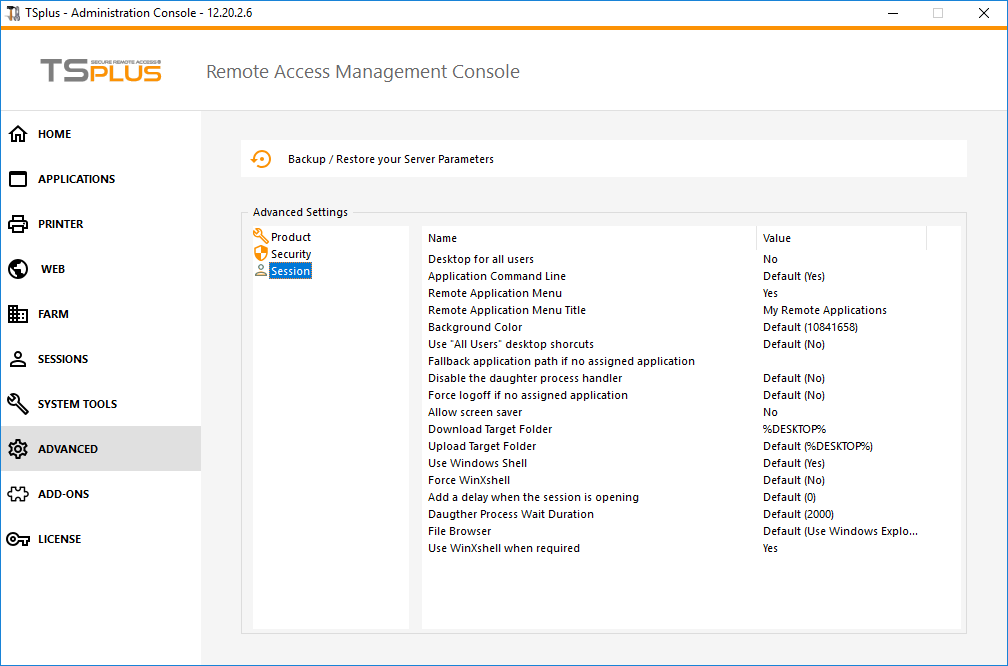Click the Backup / Restore circular arrow icon
Image resolution: width=1008 pixels, height=666 pixels.
click(261, 159)
